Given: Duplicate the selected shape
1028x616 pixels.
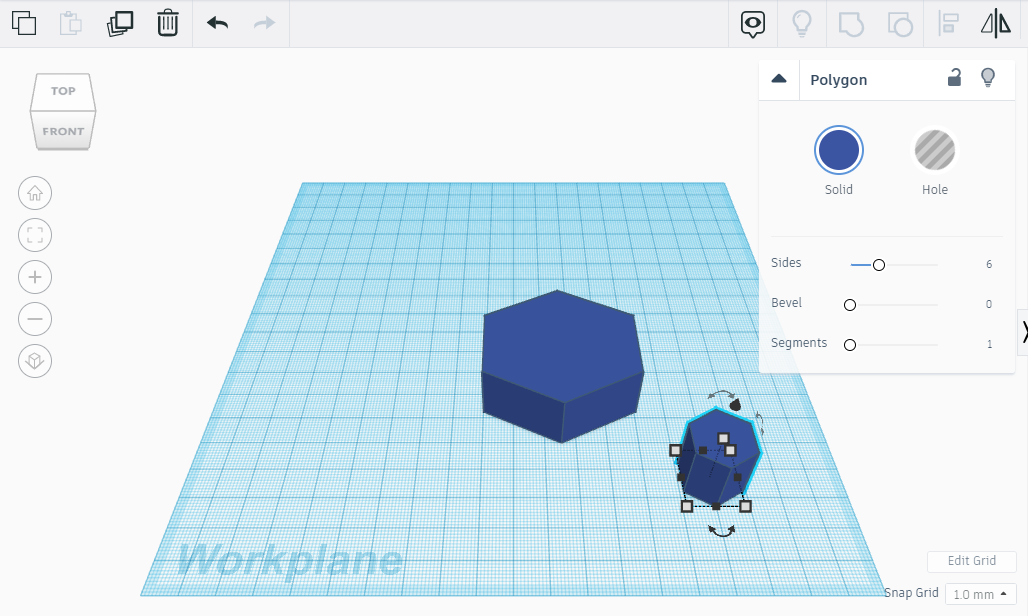Looking at the screenshot, I should [x=119, y=23].
